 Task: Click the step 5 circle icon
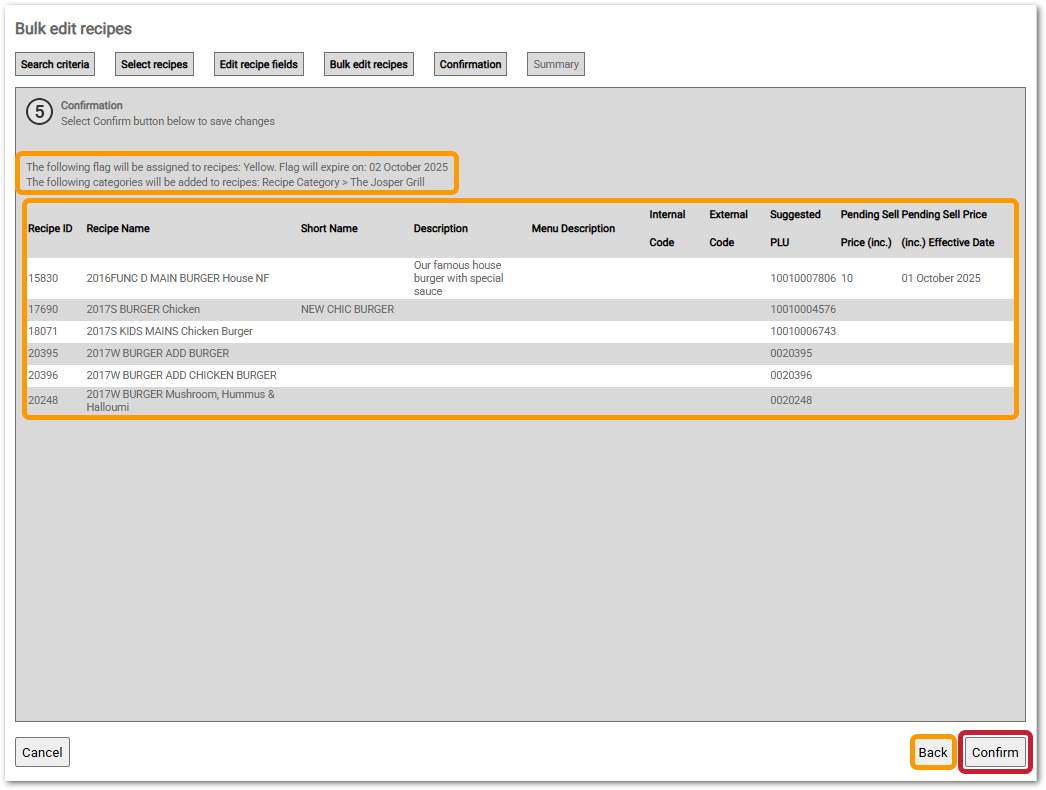click(x=39, y=112)
